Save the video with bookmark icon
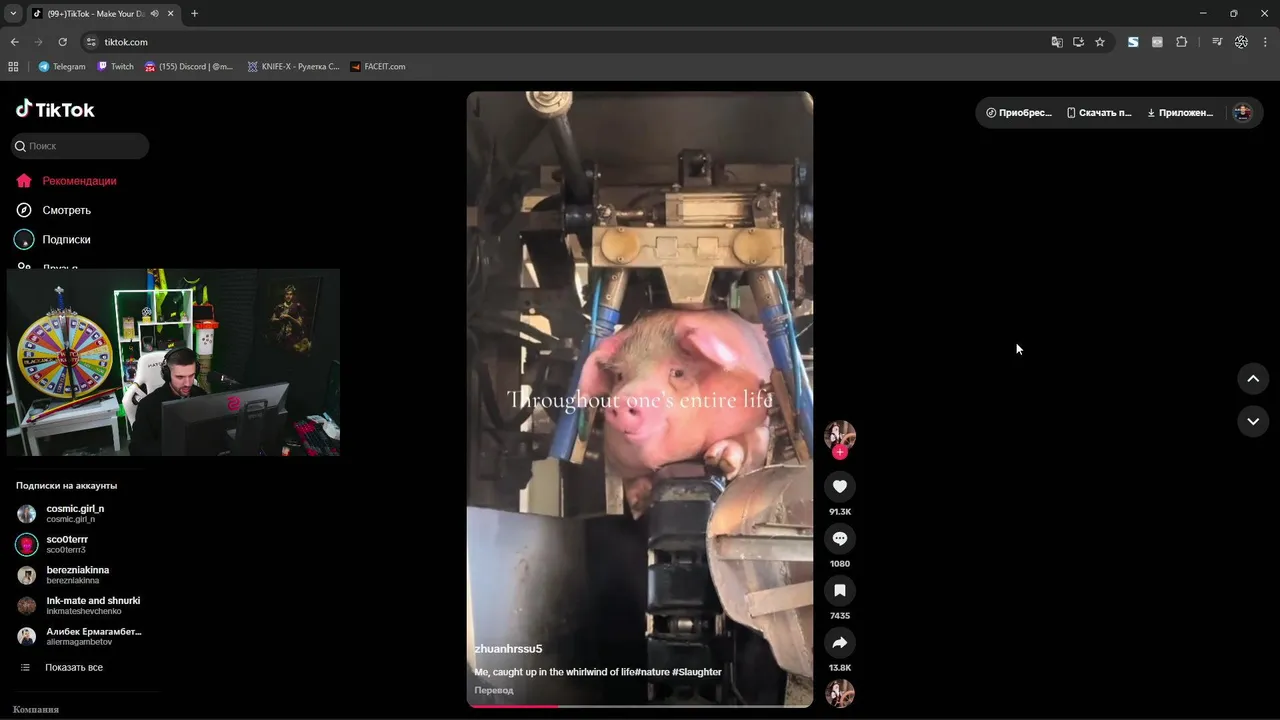Screen dimensions: 1280x720 840,591
